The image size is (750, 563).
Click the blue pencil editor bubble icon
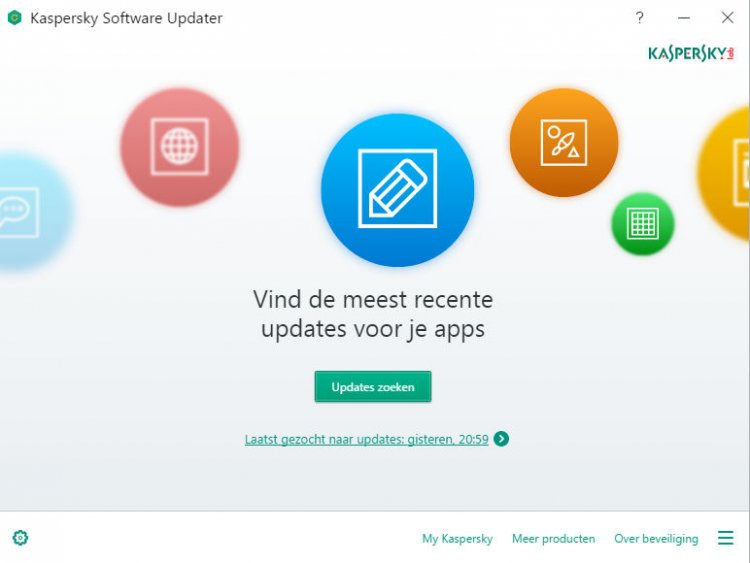tap(397, 189)
